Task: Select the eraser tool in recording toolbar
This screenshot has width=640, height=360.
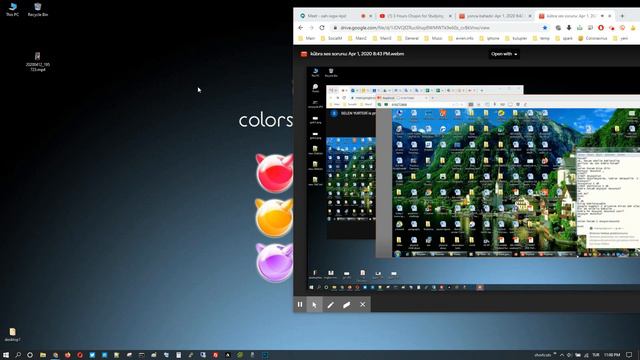Action: point(347,304)
